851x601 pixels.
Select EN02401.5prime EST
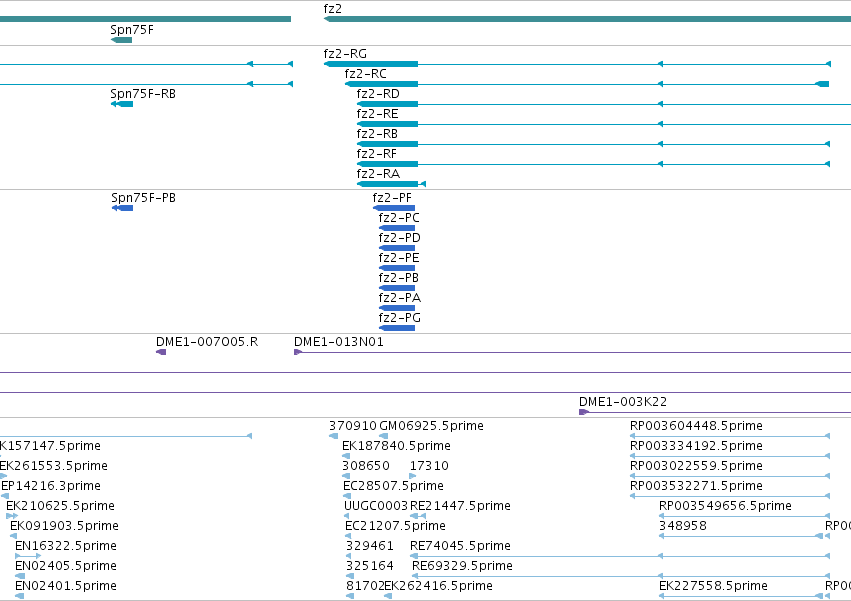click(20, 596)
